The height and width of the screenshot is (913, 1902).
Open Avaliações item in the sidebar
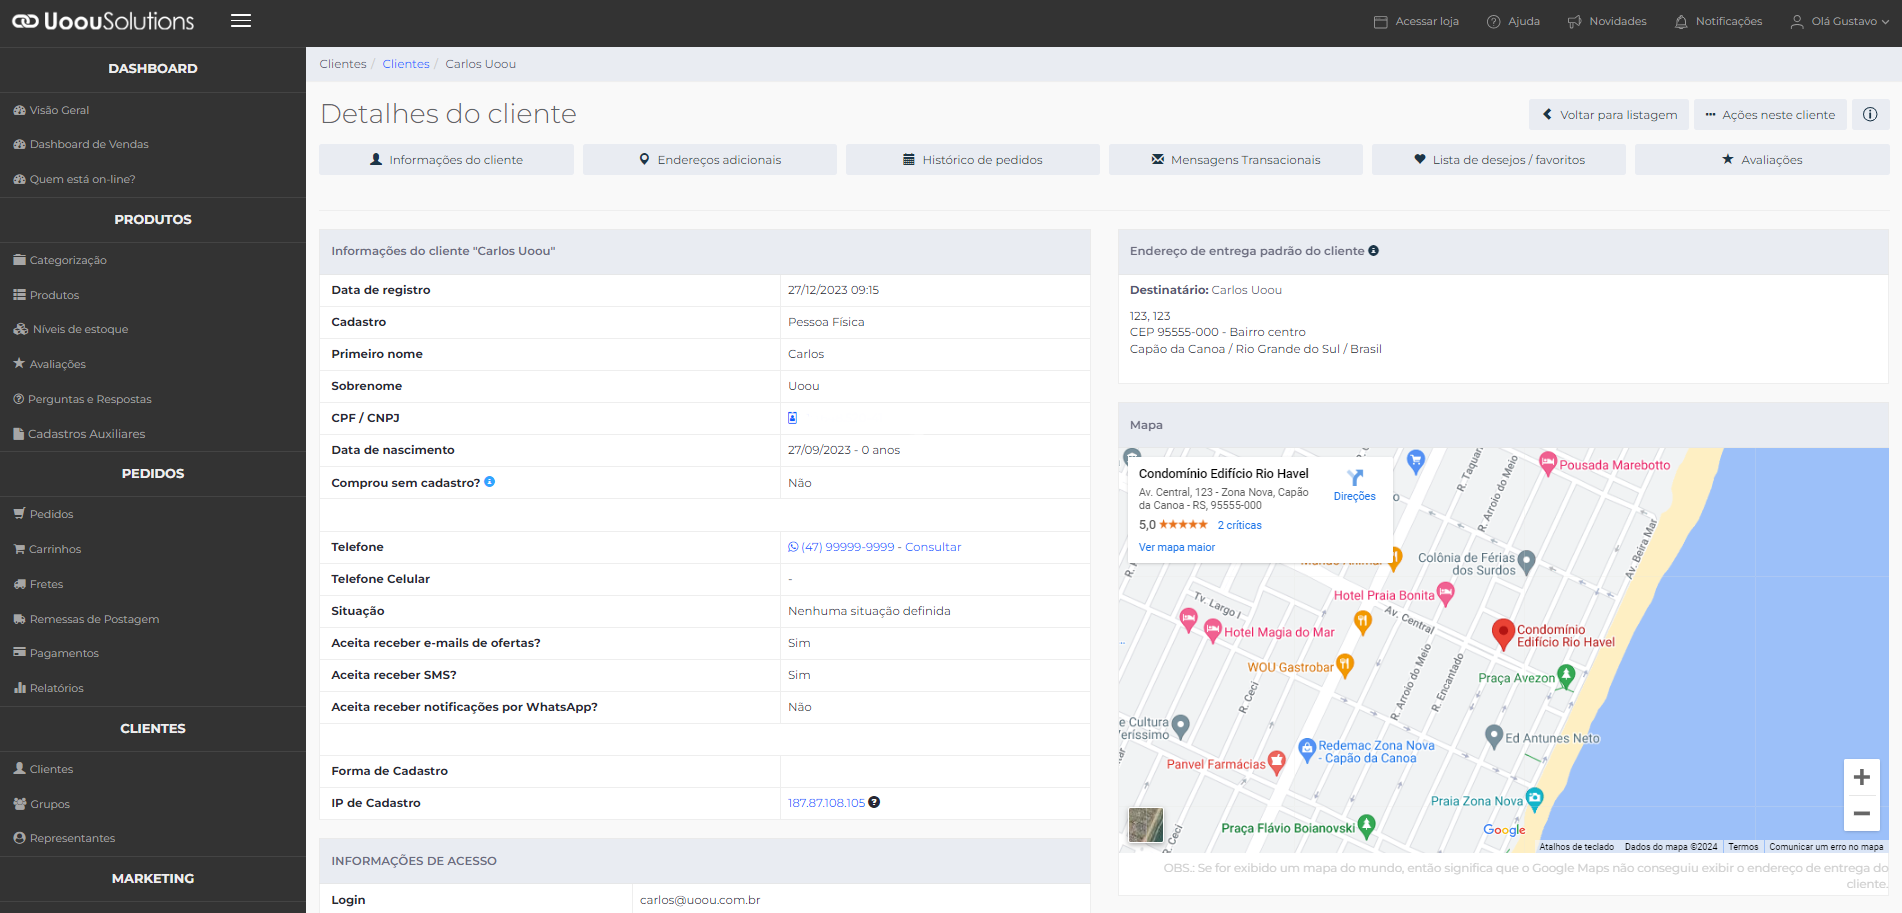click(49, 364)
